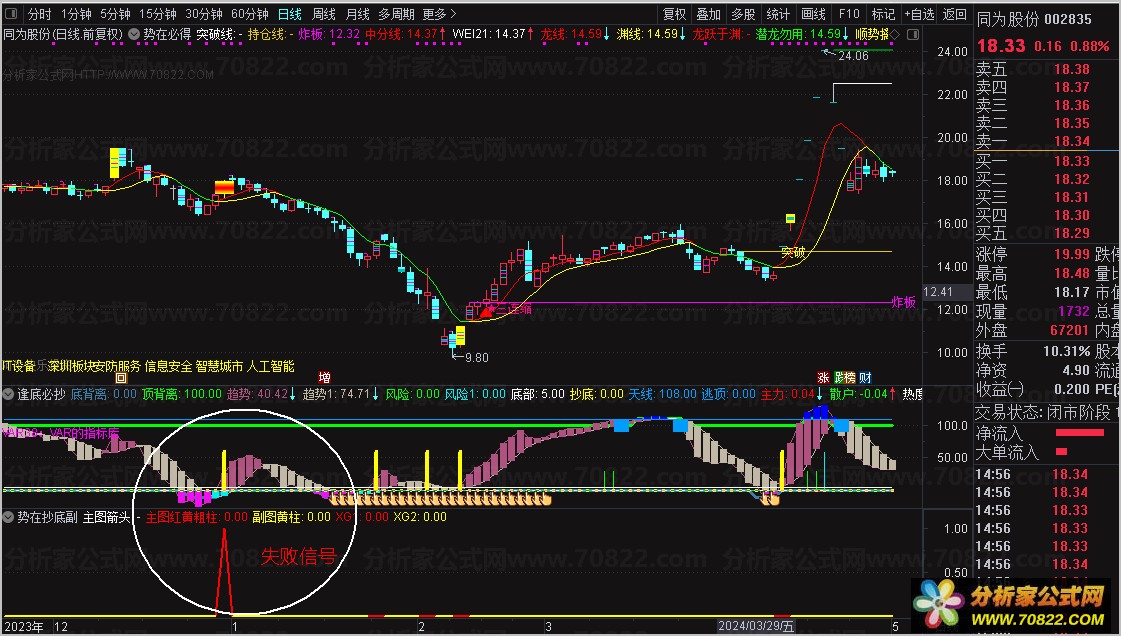Open F10 company information
1121x636 pixels.
pos(849,14)
